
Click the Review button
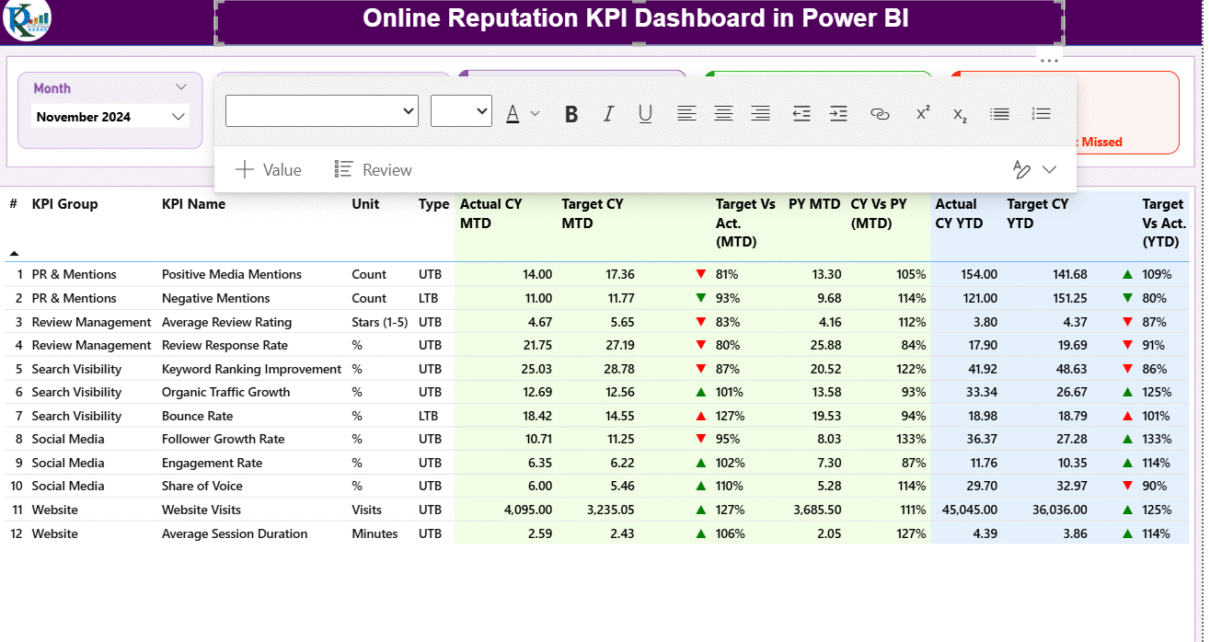pos(373,170)
